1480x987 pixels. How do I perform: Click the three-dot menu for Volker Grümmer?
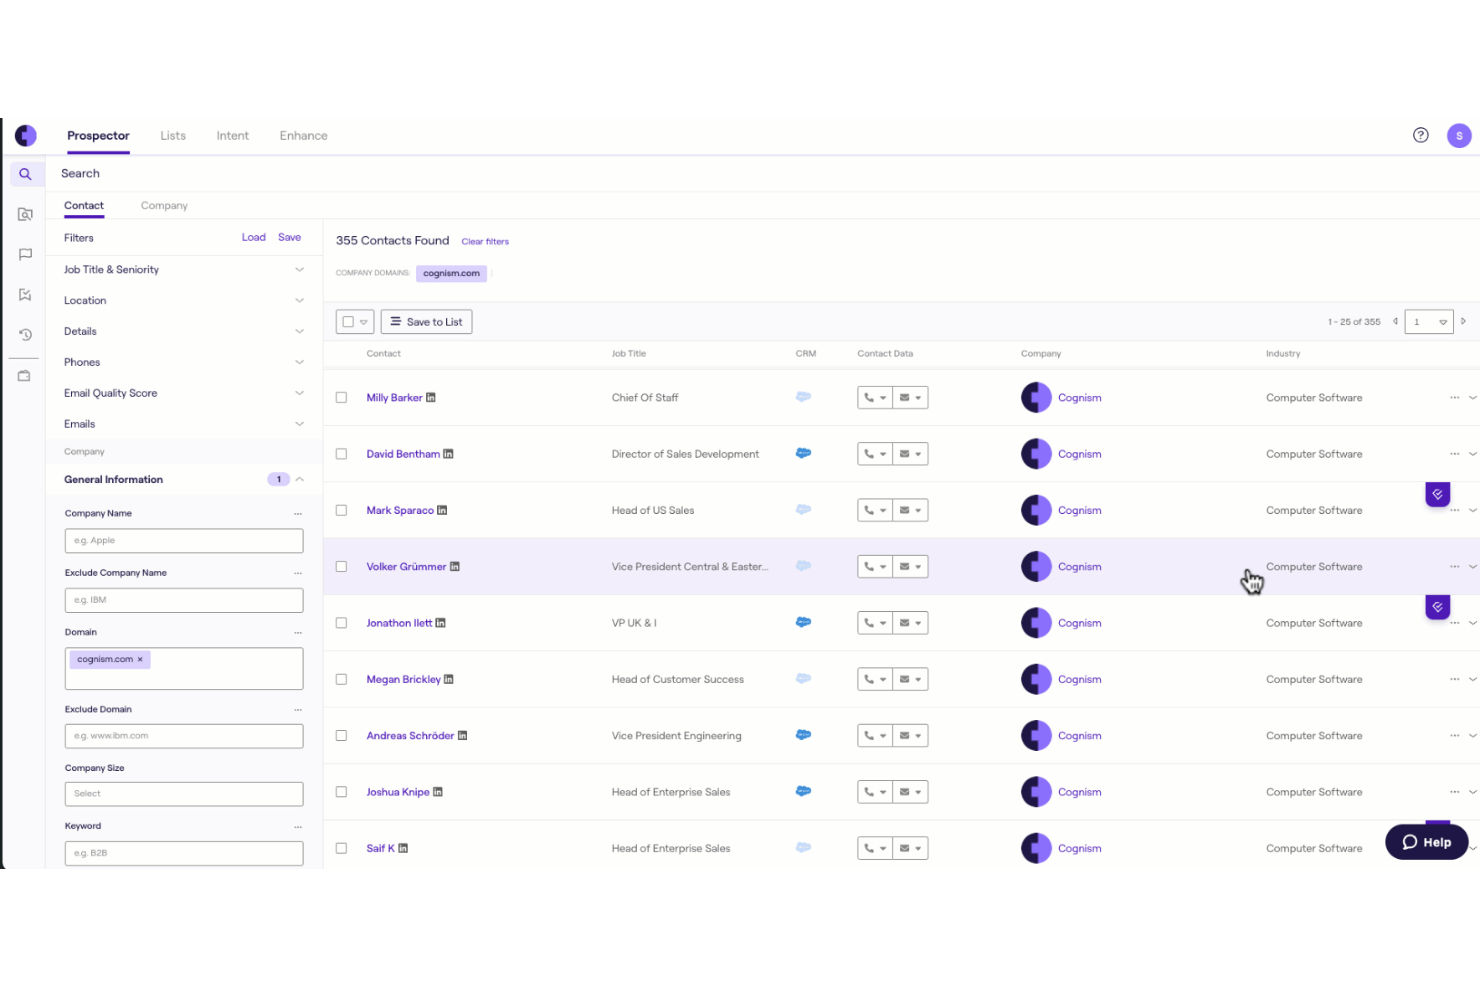[1454, 567]
